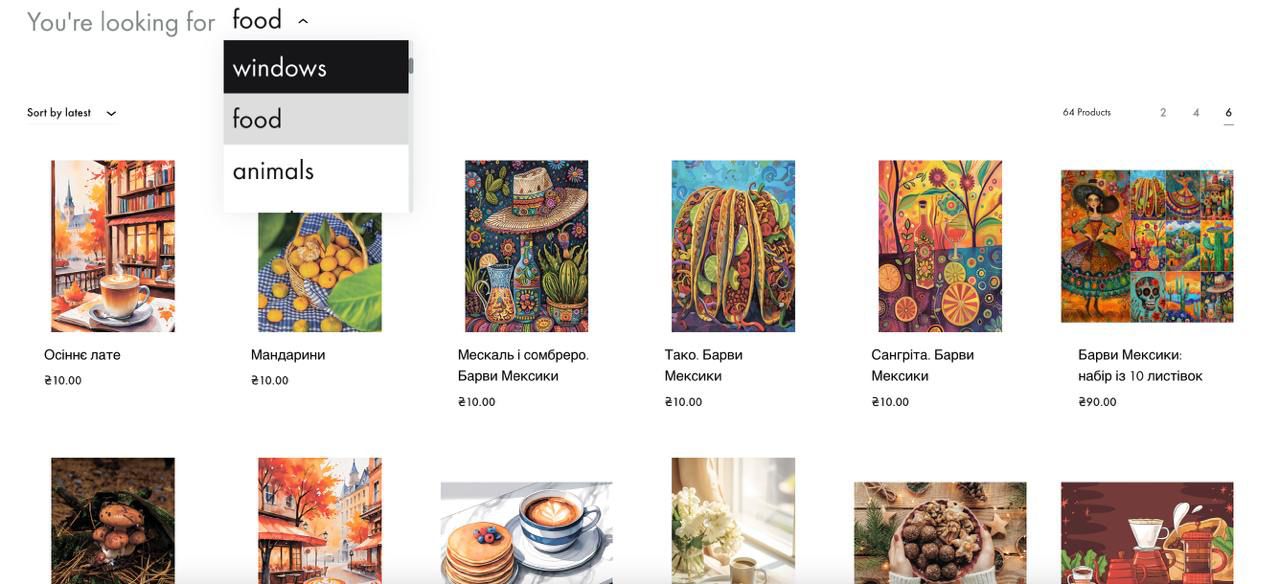
Task: Select the 6 column grid view
Action: [1229, 113]
